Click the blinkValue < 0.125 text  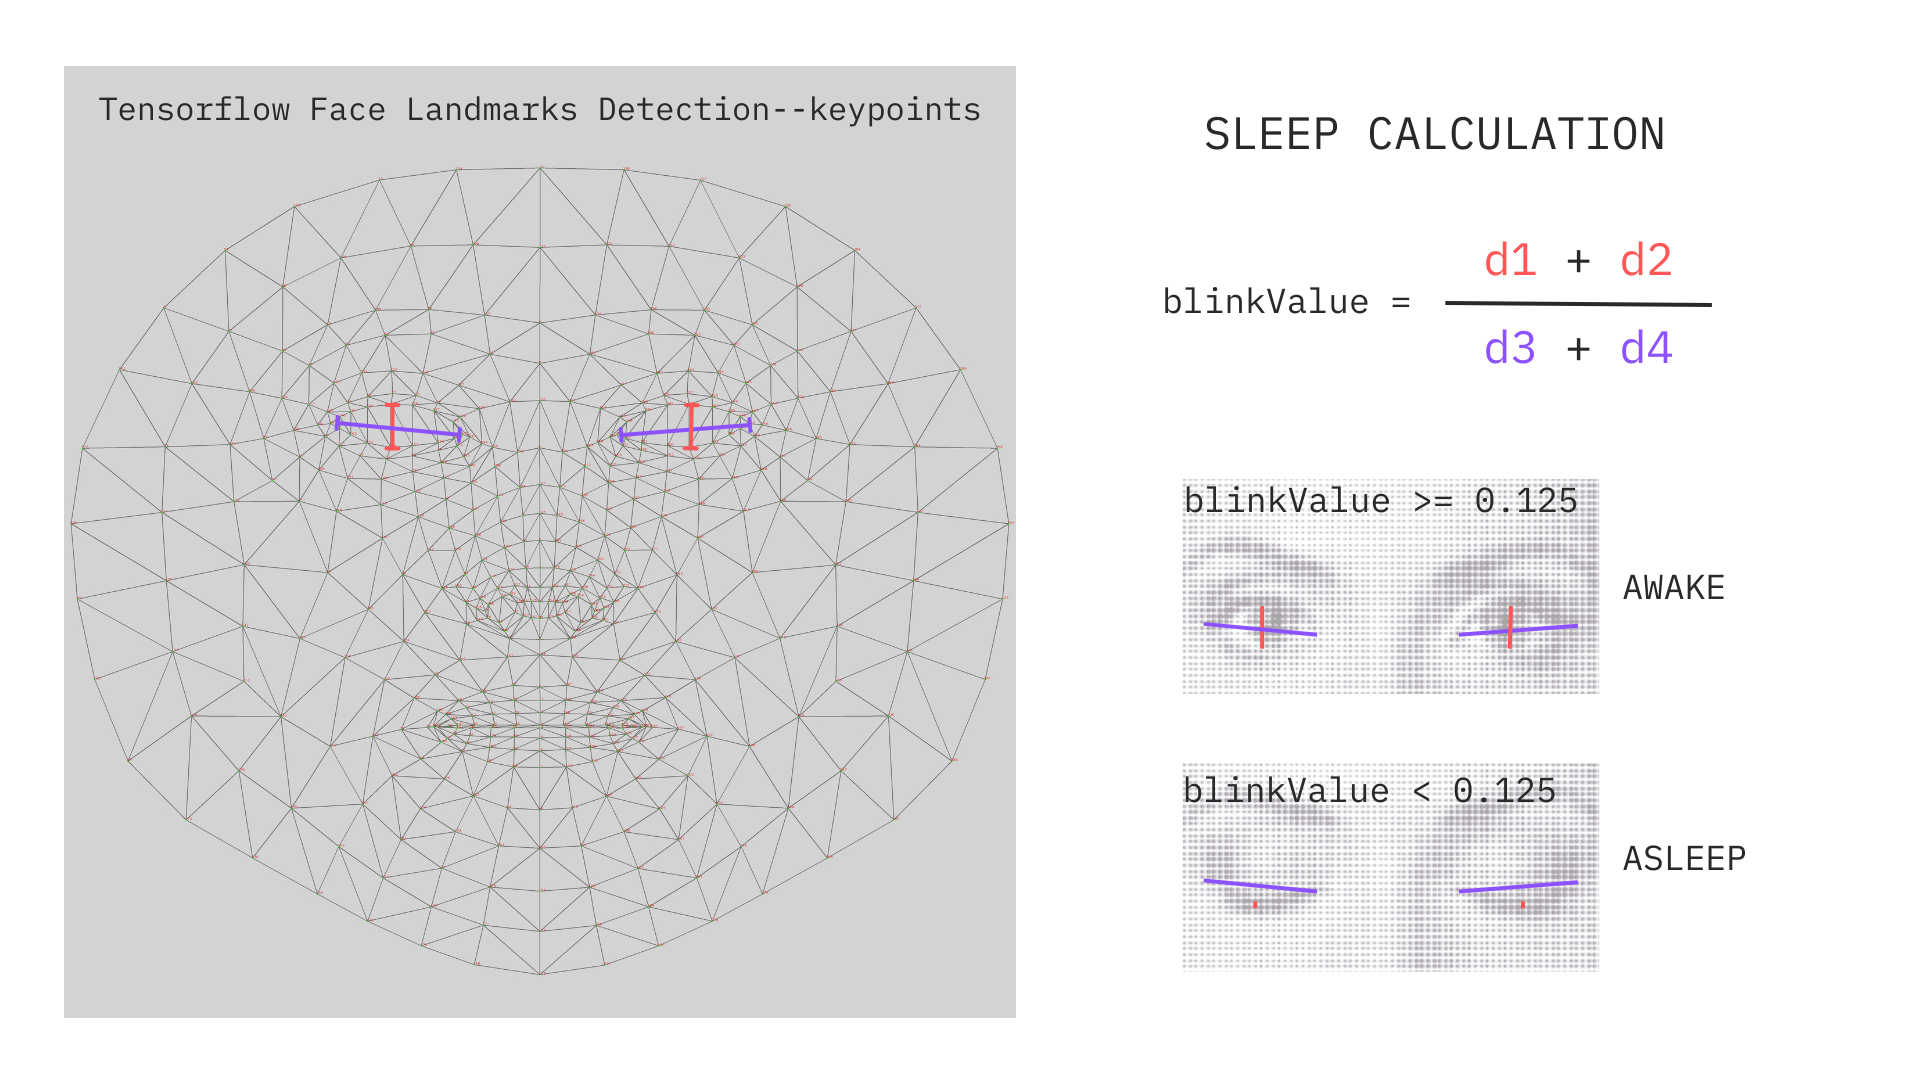1369,791
